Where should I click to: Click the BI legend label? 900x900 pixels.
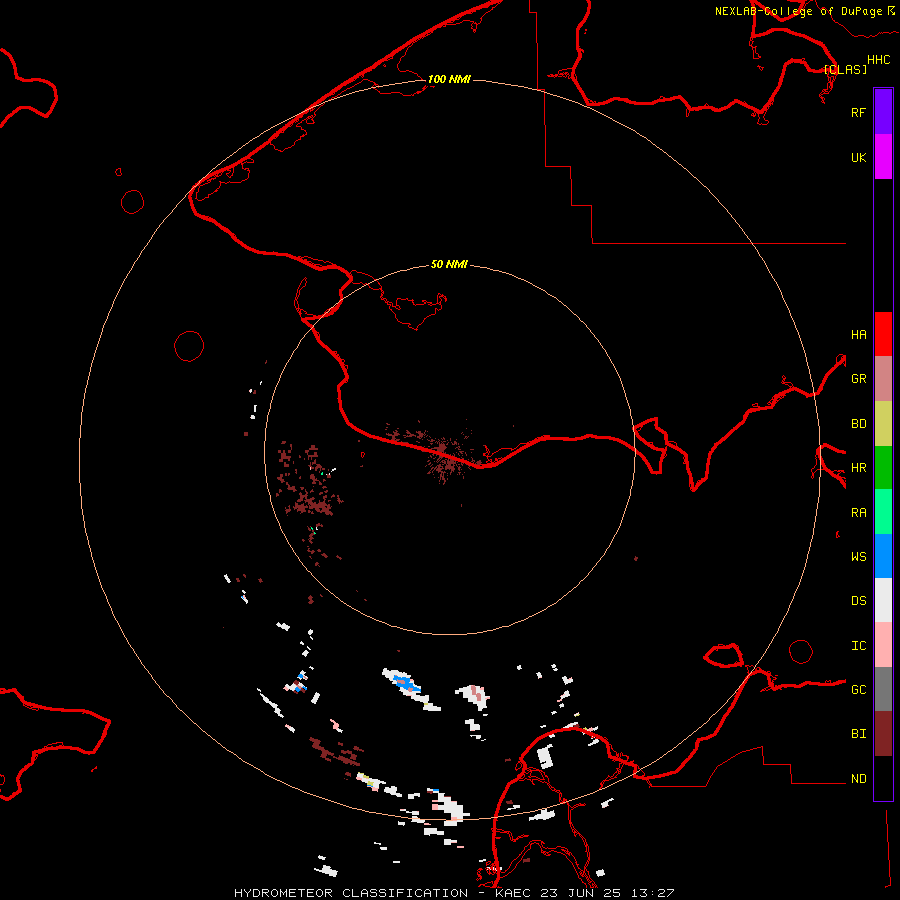[x=858, y=734]
